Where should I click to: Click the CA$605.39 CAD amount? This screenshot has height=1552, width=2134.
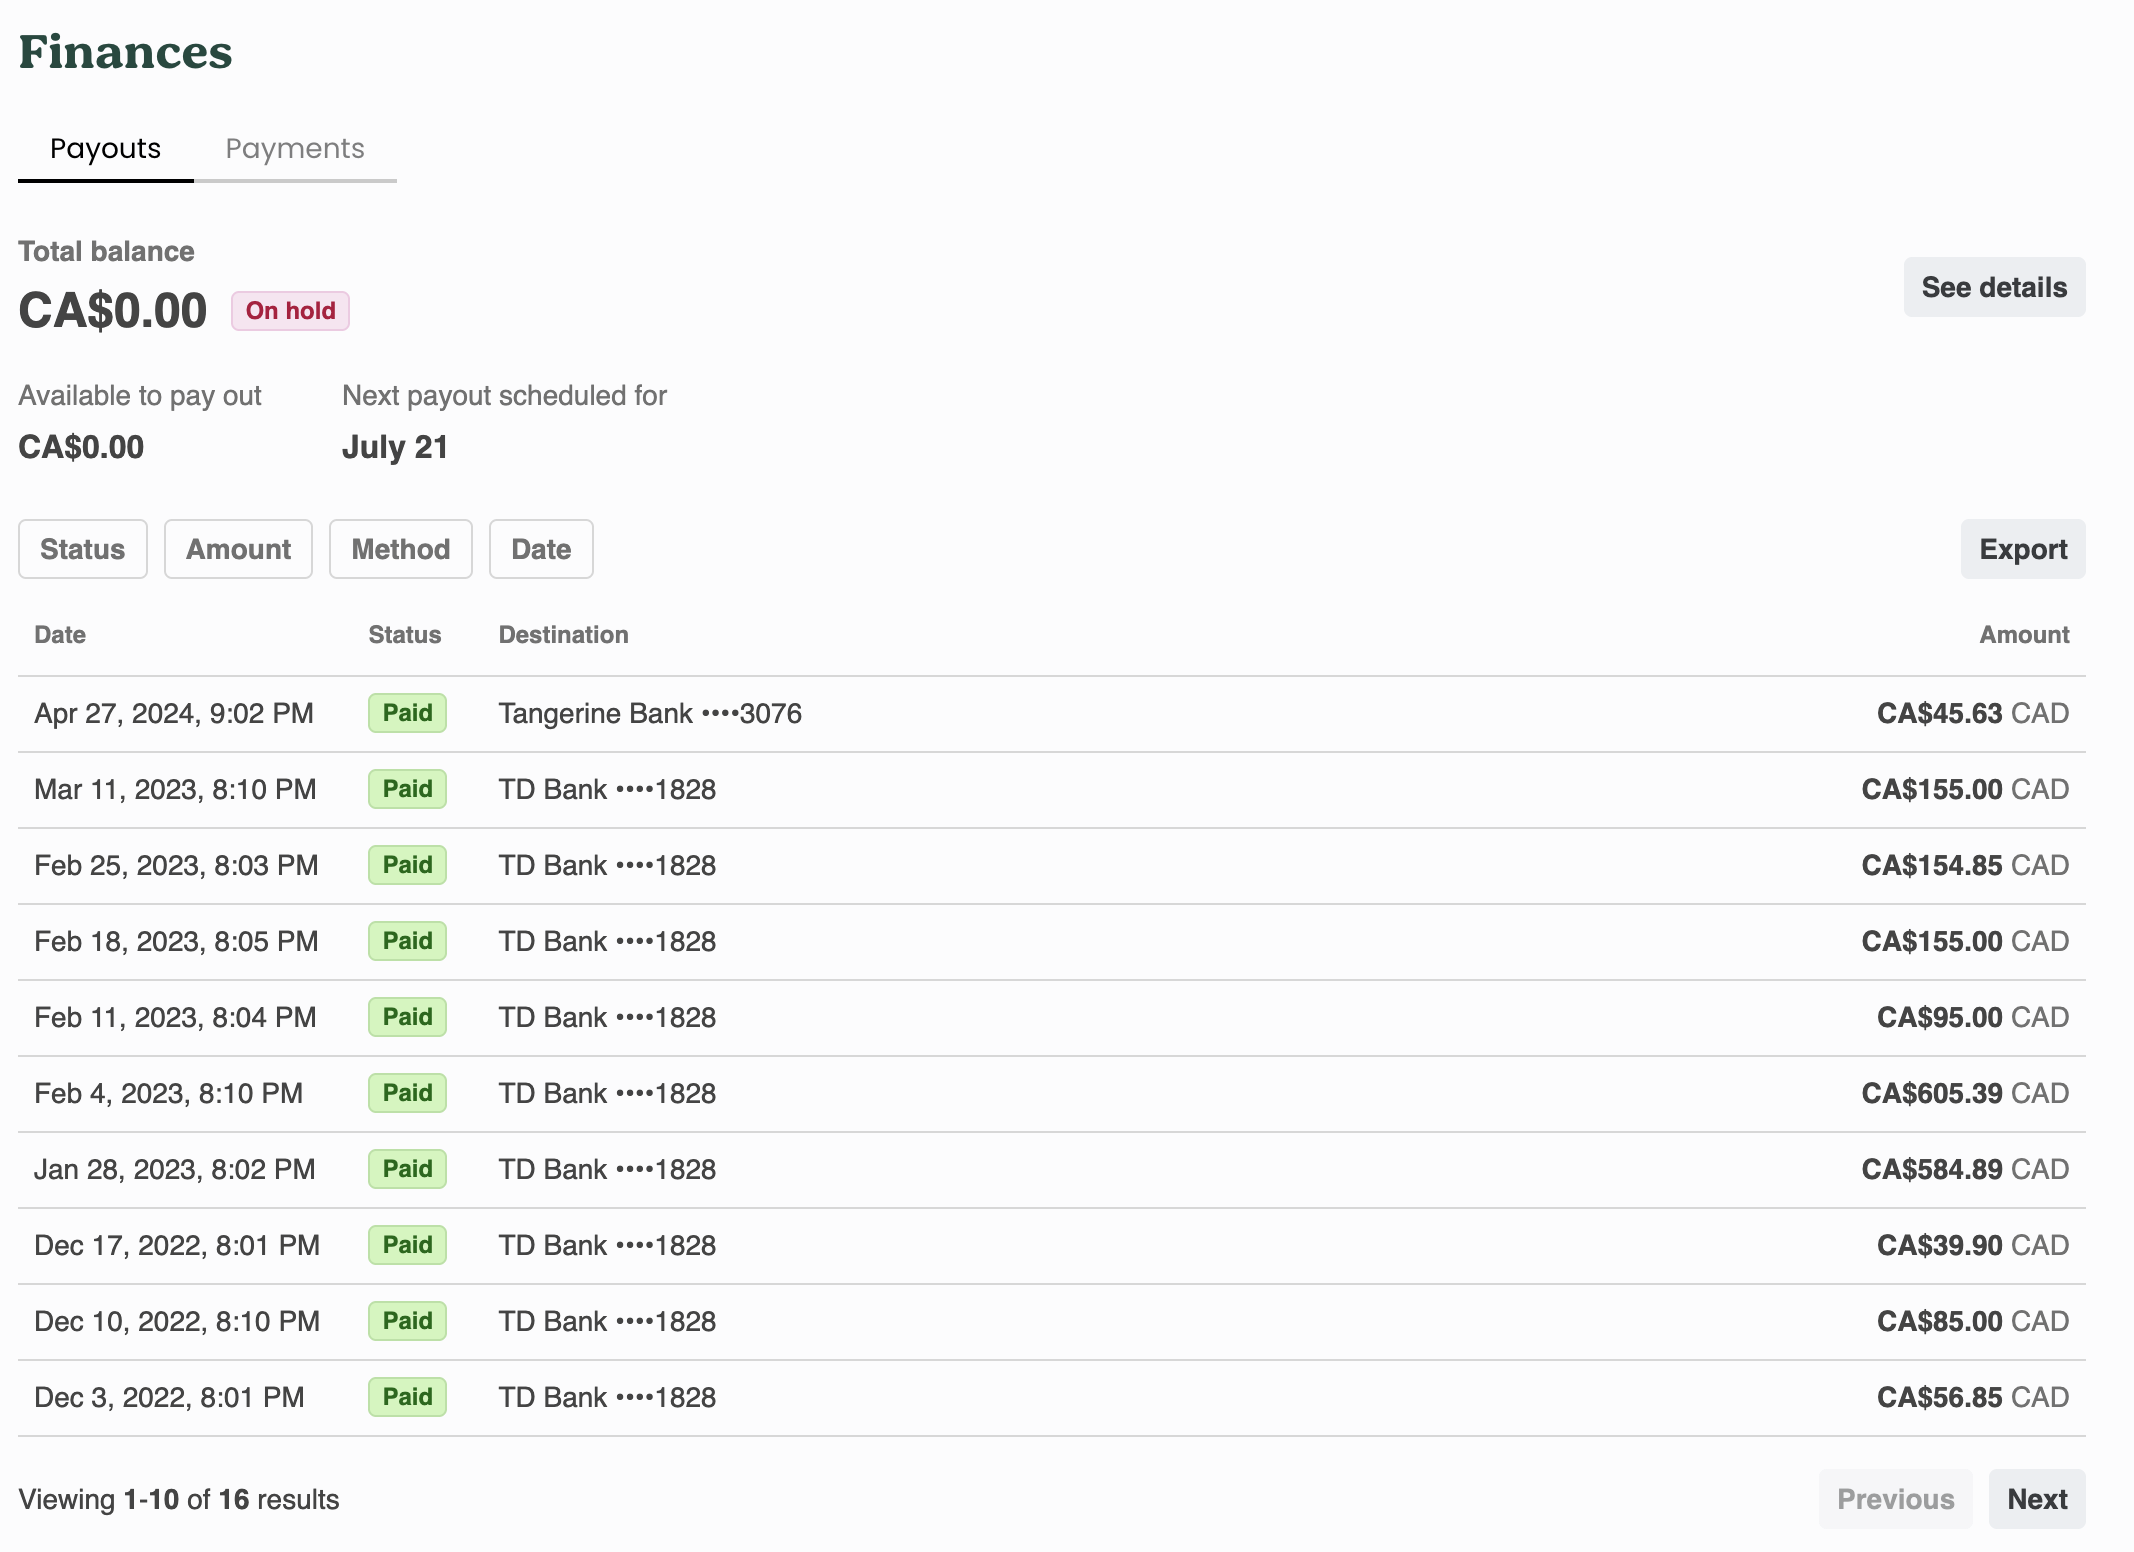click(x=1965, y=1094)
